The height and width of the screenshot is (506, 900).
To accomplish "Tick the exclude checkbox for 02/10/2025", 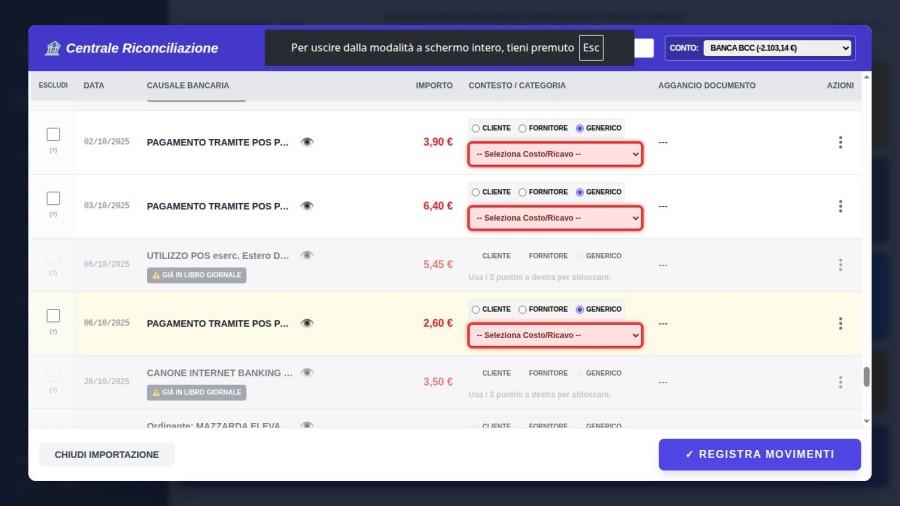I will pyautogui.click(x=53, y=134).
